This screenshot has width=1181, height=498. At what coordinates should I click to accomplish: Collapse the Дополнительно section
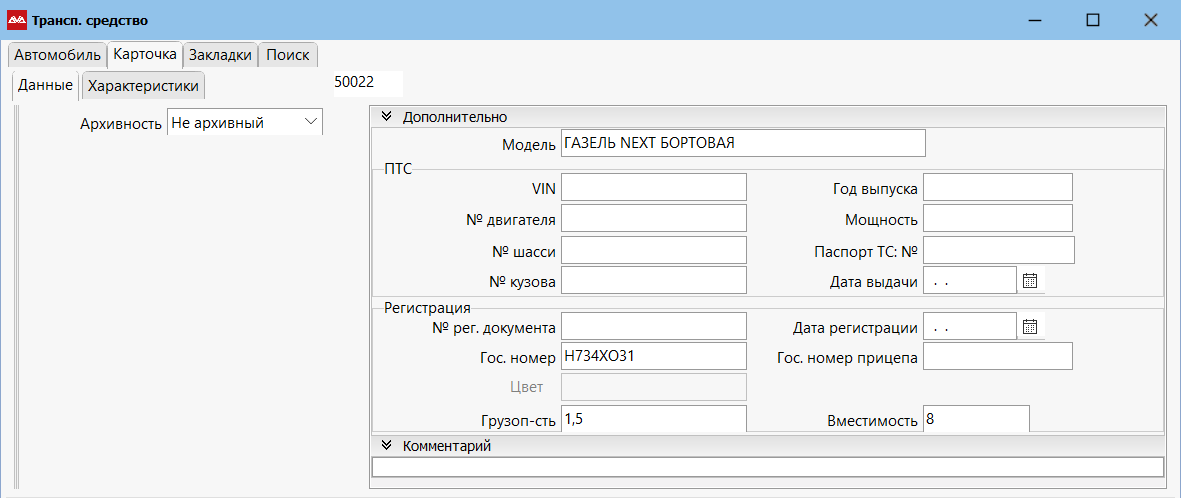pos(387,117)
